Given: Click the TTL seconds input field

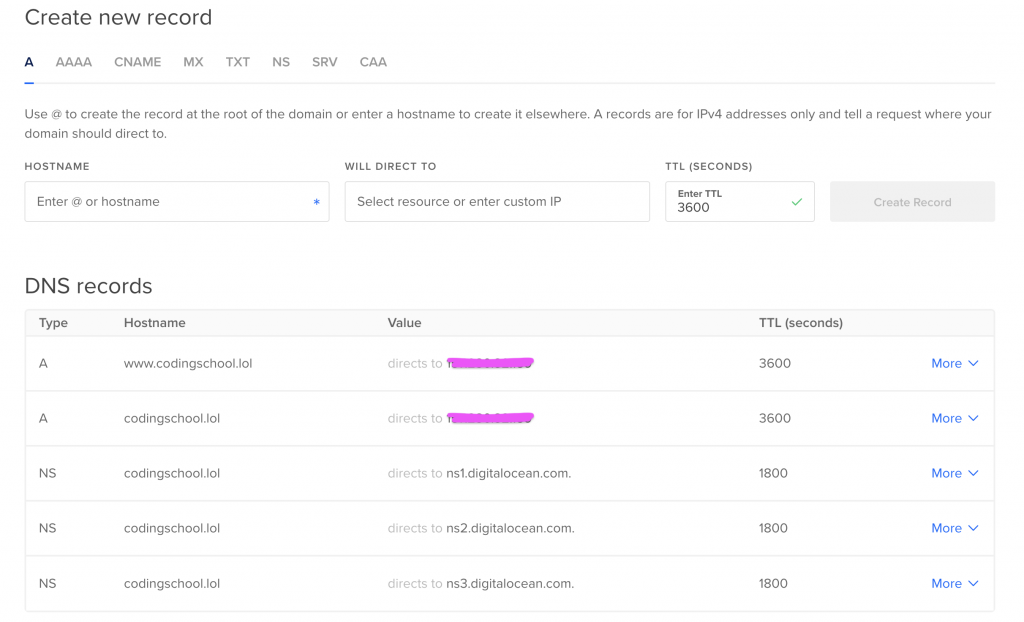Looking at the screenshot, I should point(730,207).
